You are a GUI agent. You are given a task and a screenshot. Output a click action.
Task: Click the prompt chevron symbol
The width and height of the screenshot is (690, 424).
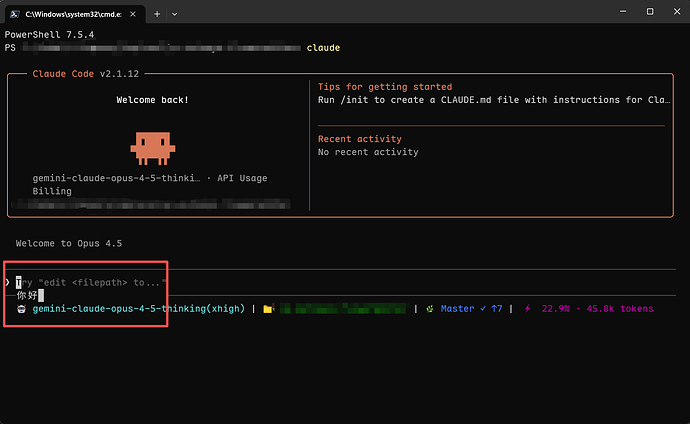[7, 282]
